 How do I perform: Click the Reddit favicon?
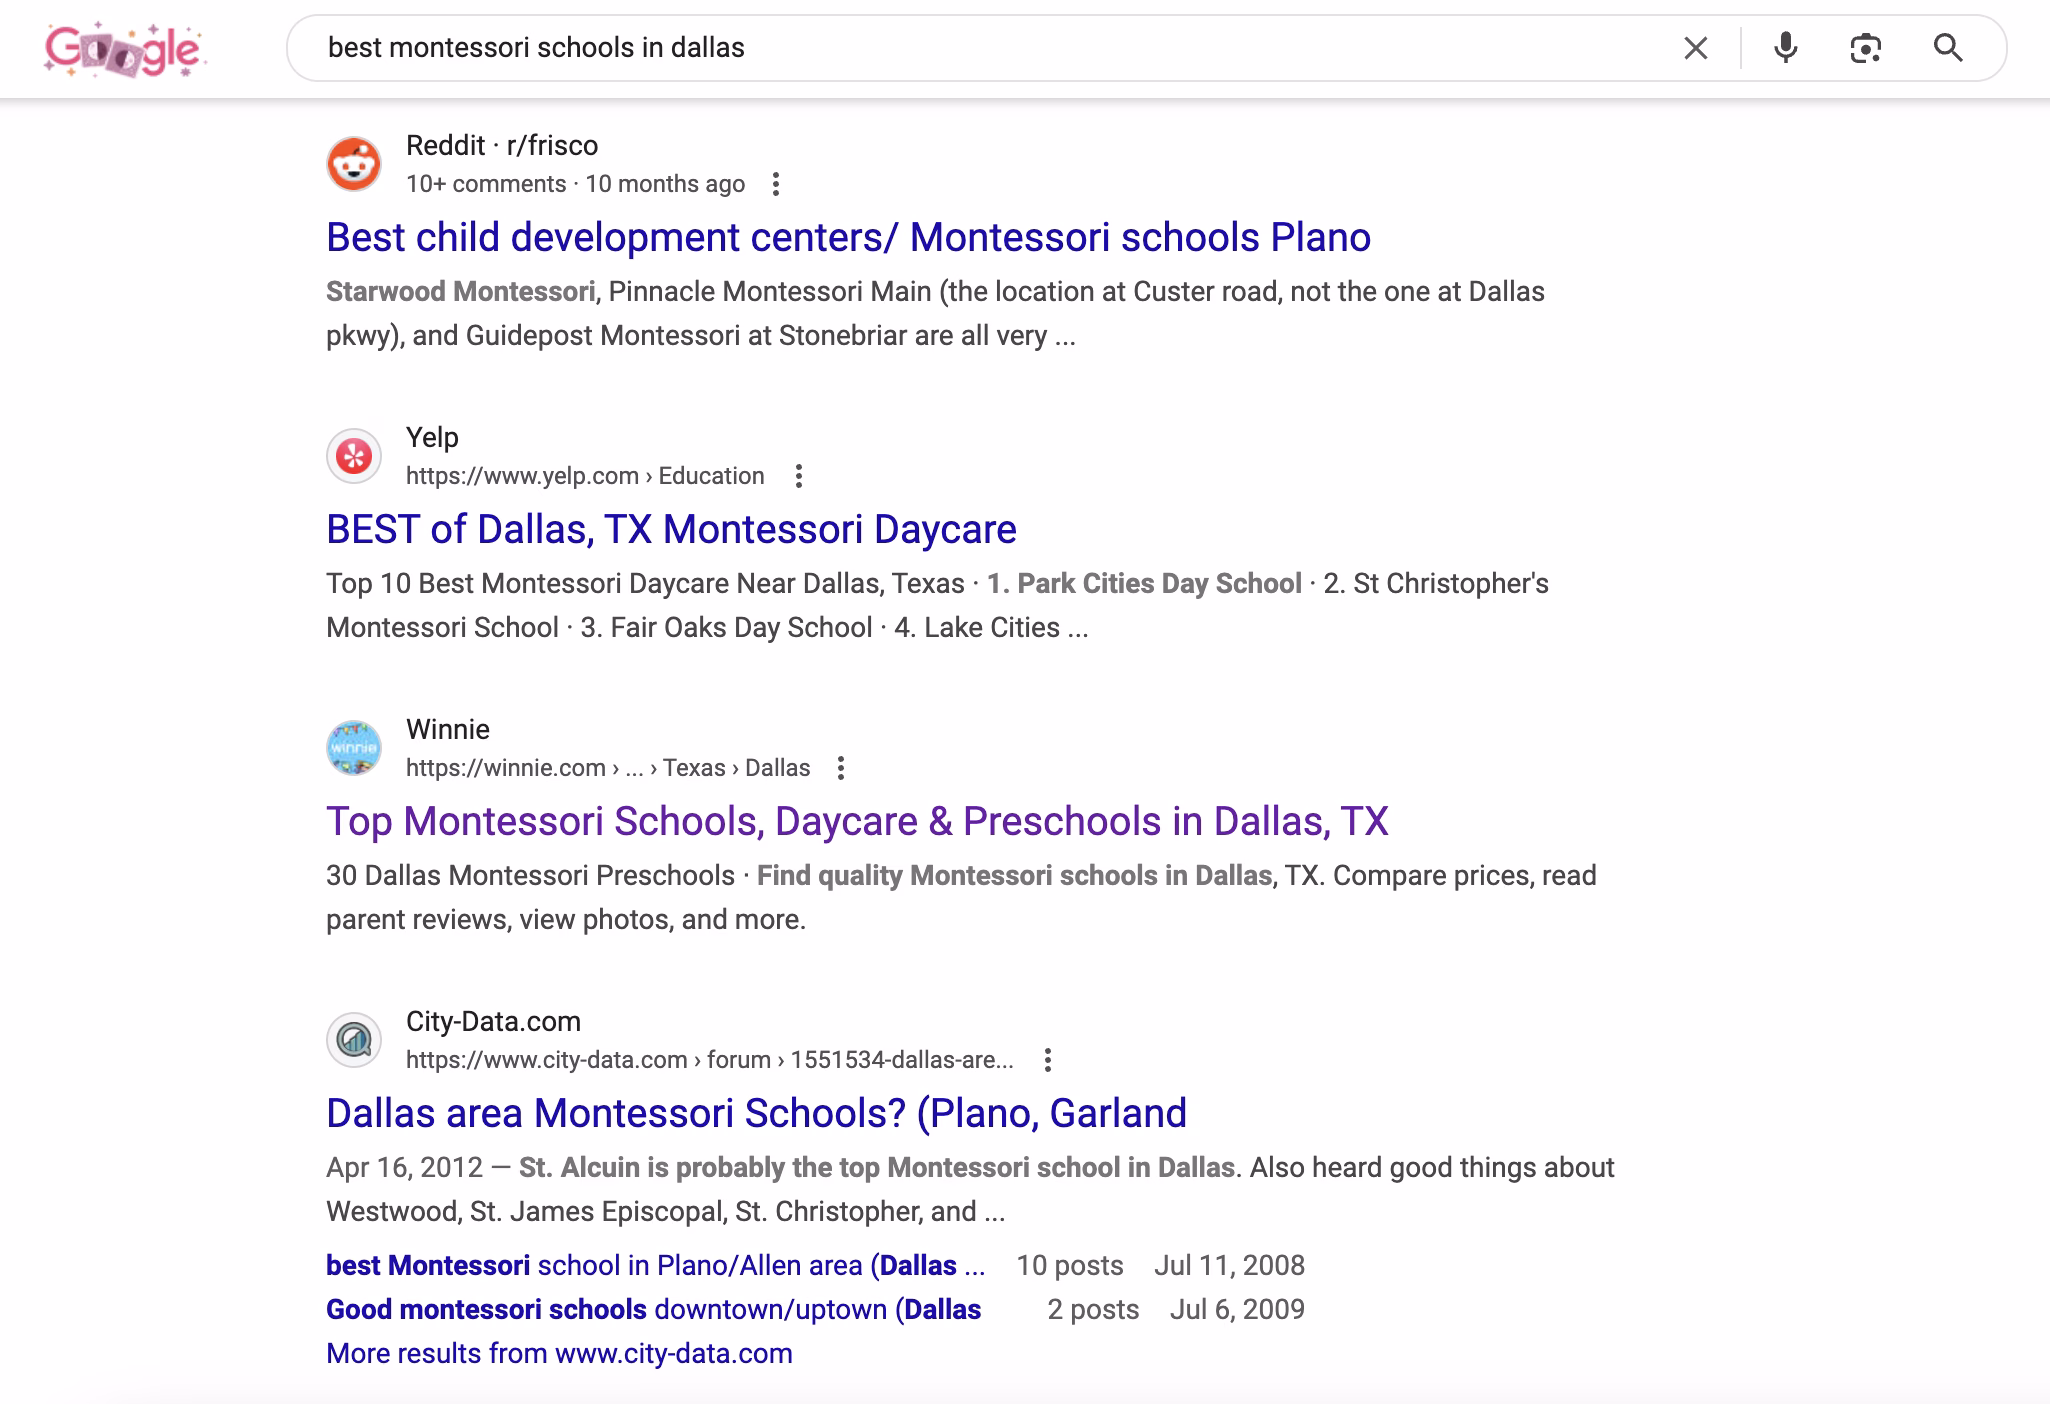tap(354, 164)
